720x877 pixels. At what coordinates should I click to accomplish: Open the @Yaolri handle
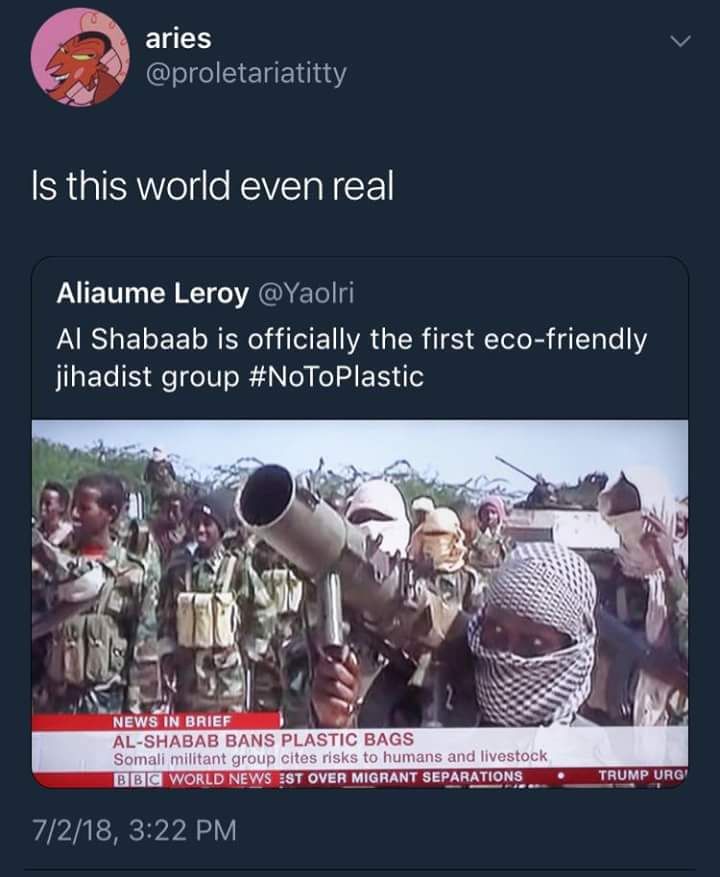305,293
